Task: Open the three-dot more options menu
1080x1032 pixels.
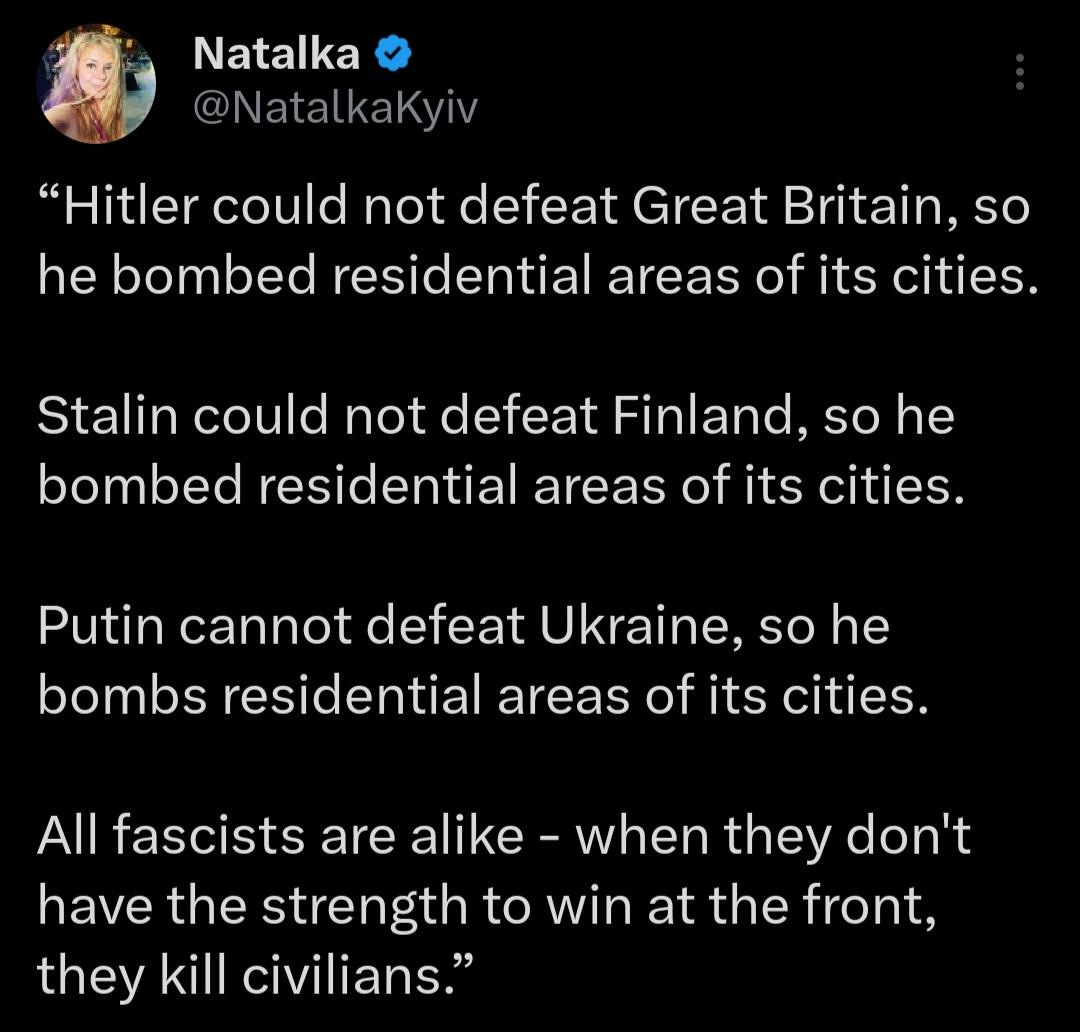Action: pos(1019,72)
